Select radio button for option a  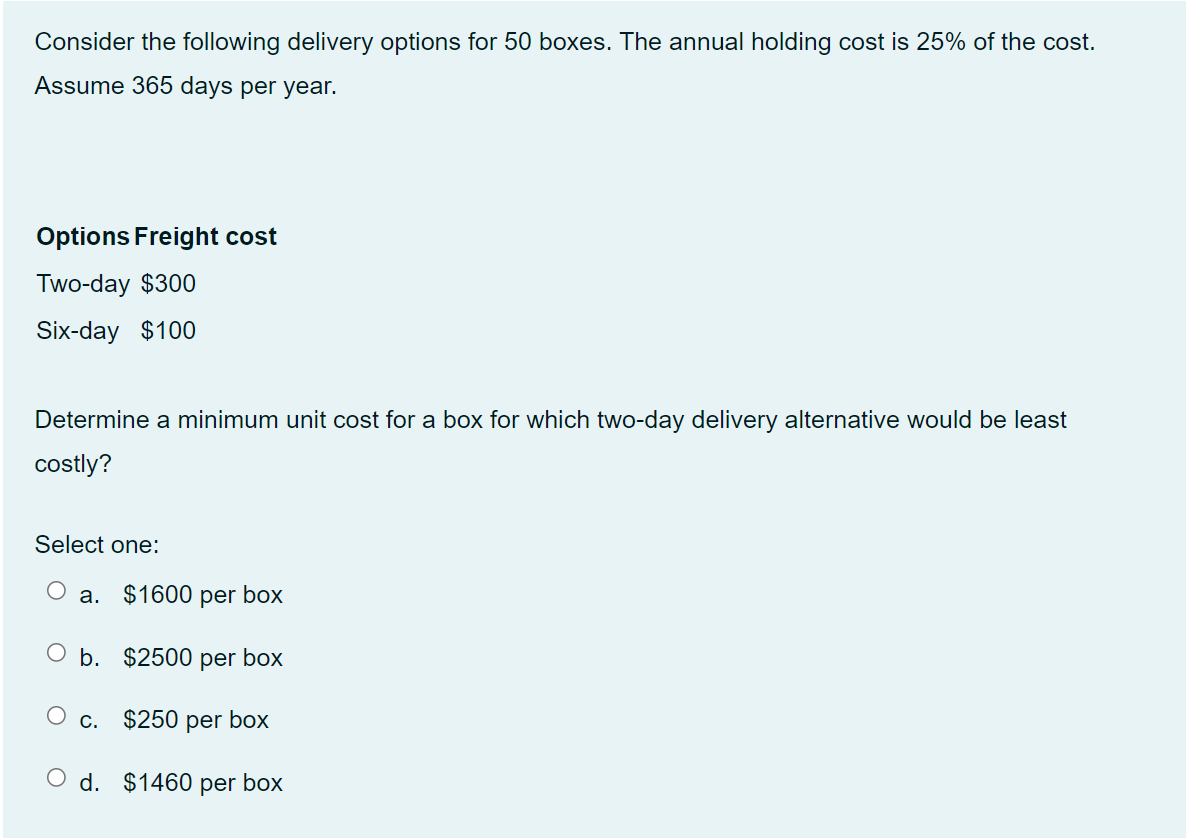(x=57, y=588)
